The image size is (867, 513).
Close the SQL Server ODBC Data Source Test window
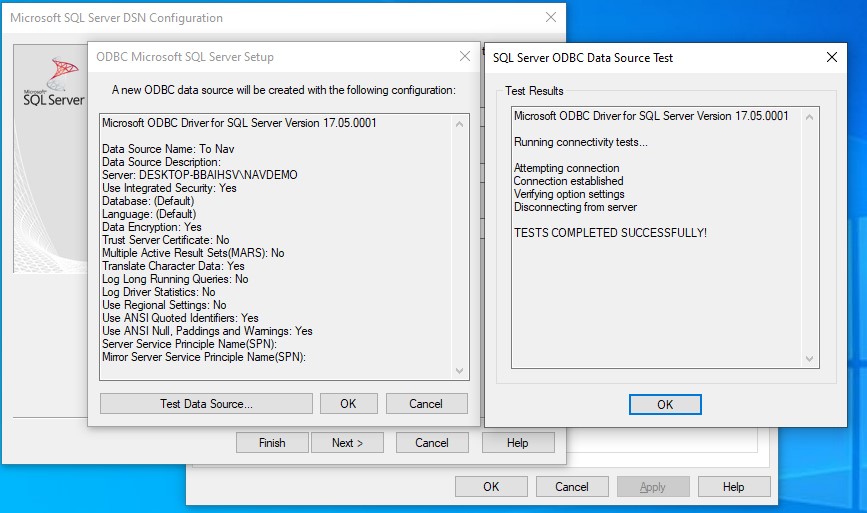(832, 57)
